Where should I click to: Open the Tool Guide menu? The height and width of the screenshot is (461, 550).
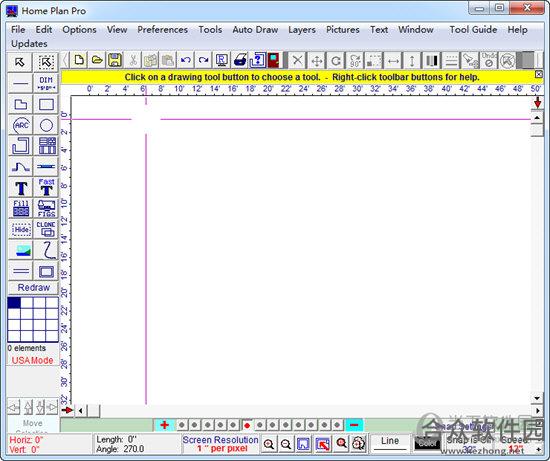[x=473, y=30]
